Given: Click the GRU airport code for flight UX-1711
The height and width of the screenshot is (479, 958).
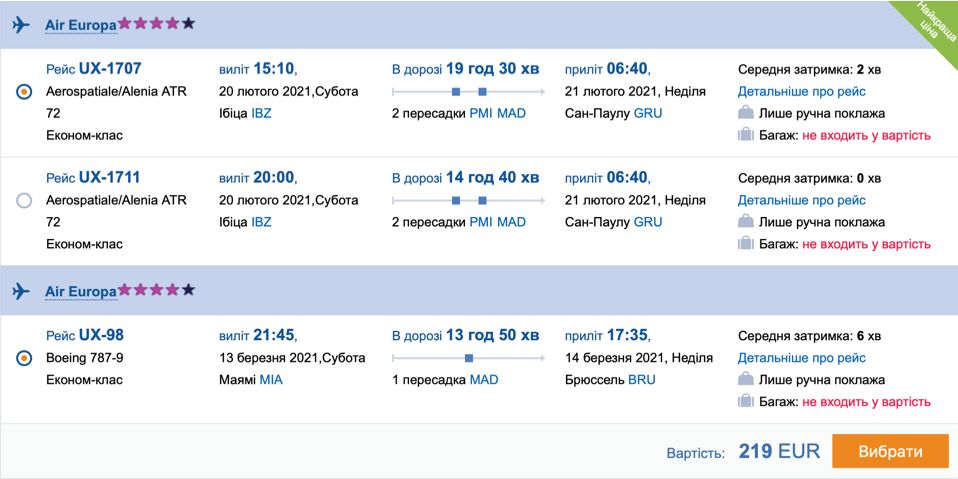Looking at the screenshot, I should coord(648,222).
